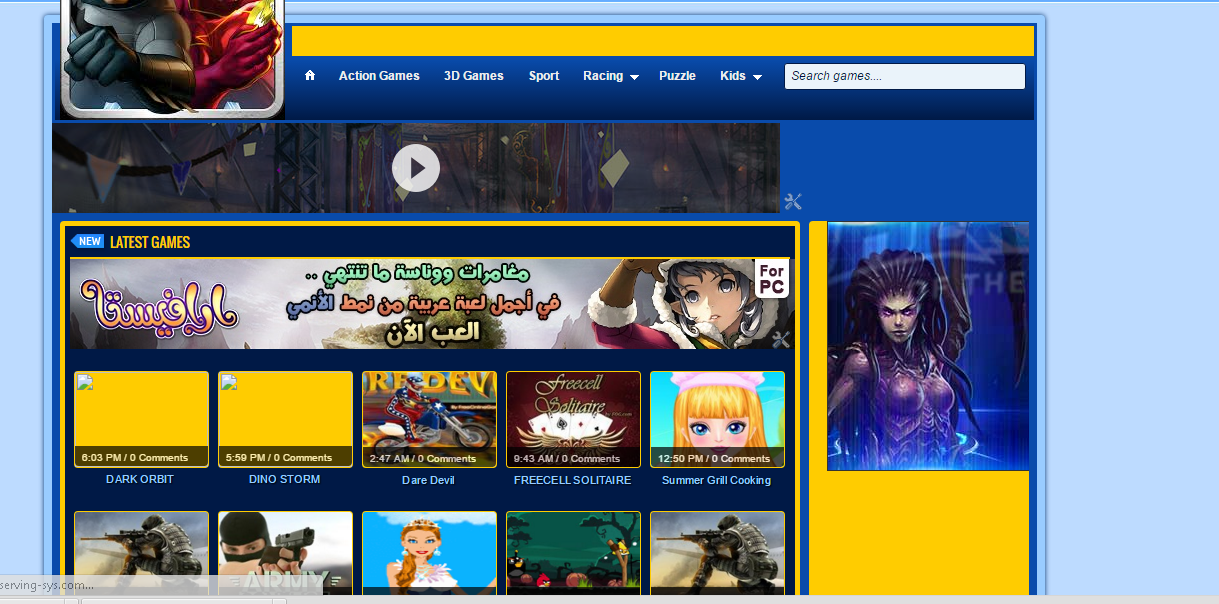Expand the Kids dropdown menu
Viewport: 1219px width, 604px height.
tap(740, 75)
